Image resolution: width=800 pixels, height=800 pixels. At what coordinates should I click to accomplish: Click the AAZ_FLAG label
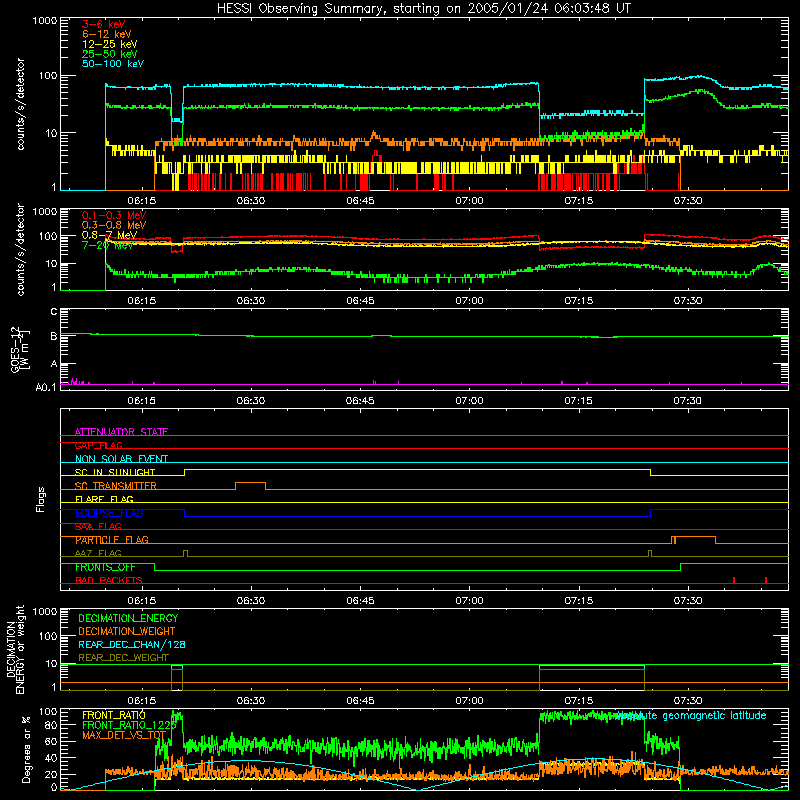(x=98, y=553)
